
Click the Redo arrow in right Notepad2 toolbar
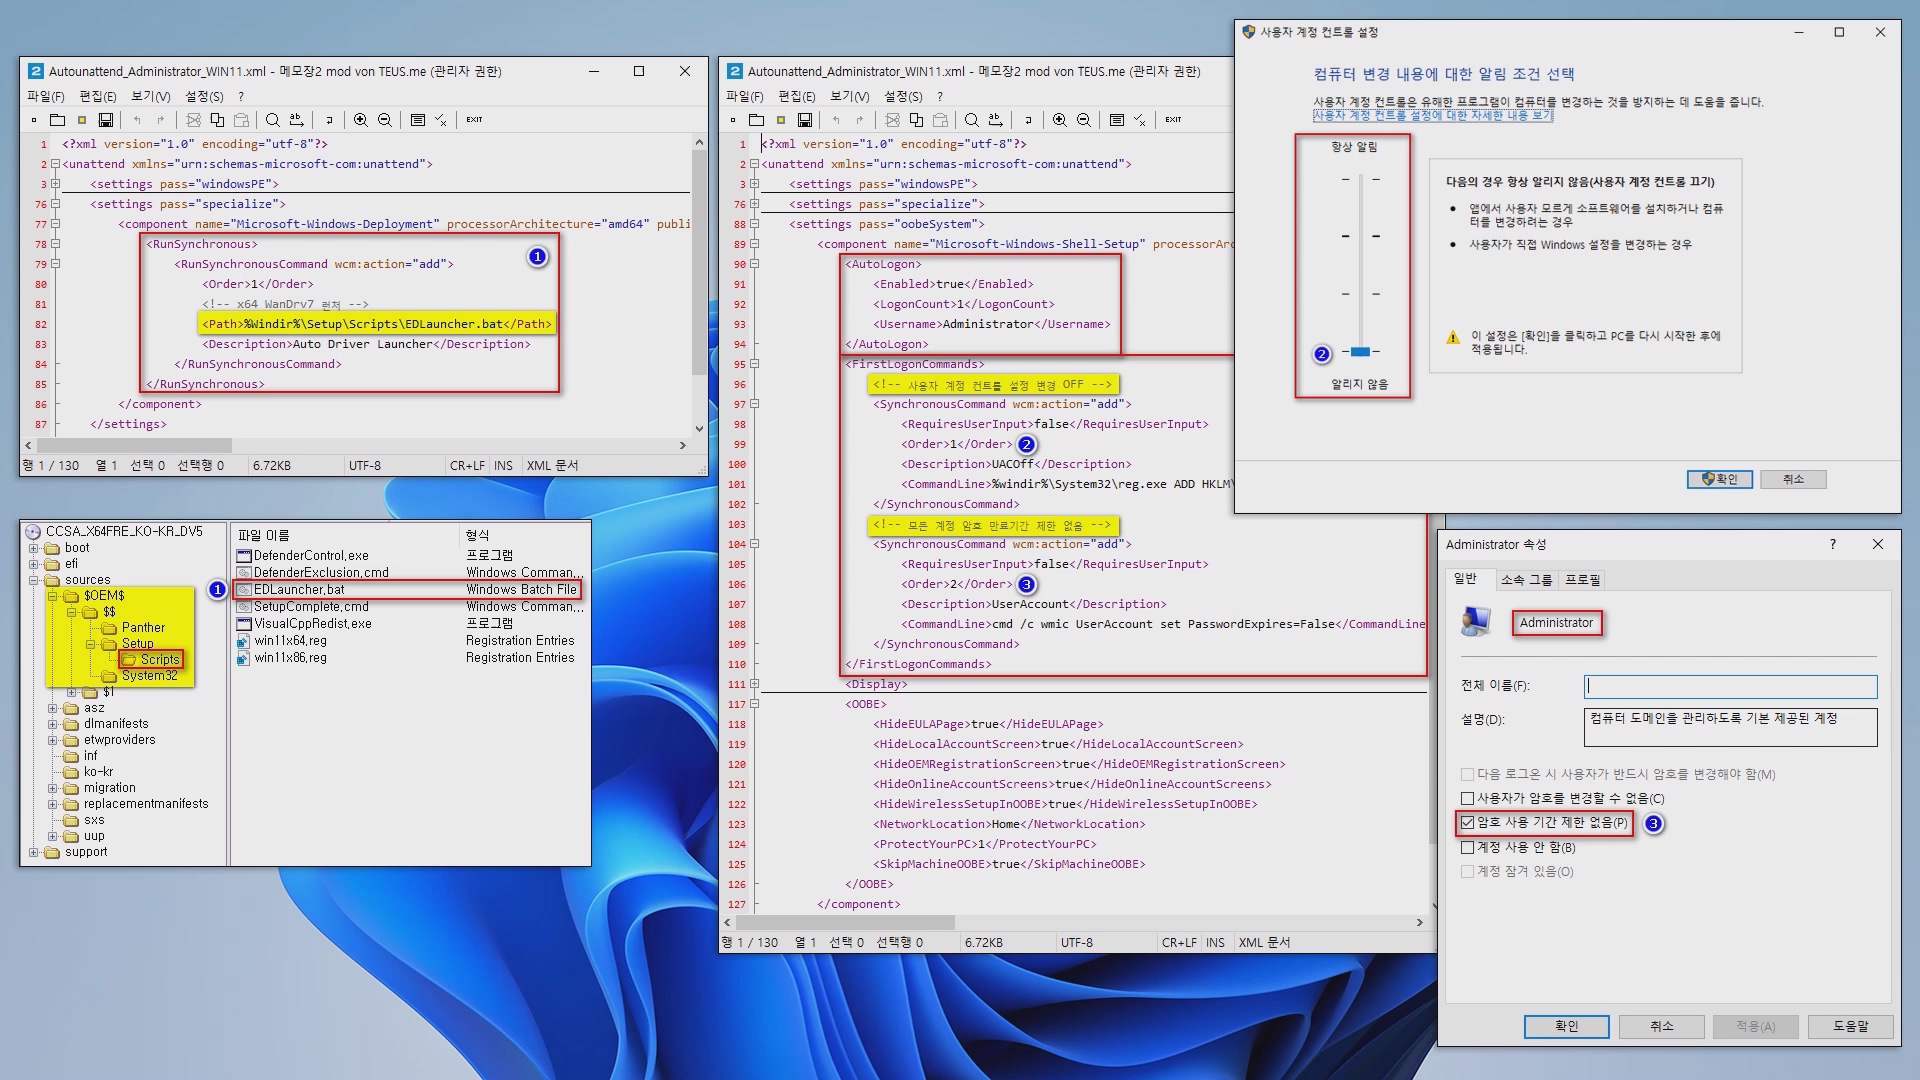860,120
